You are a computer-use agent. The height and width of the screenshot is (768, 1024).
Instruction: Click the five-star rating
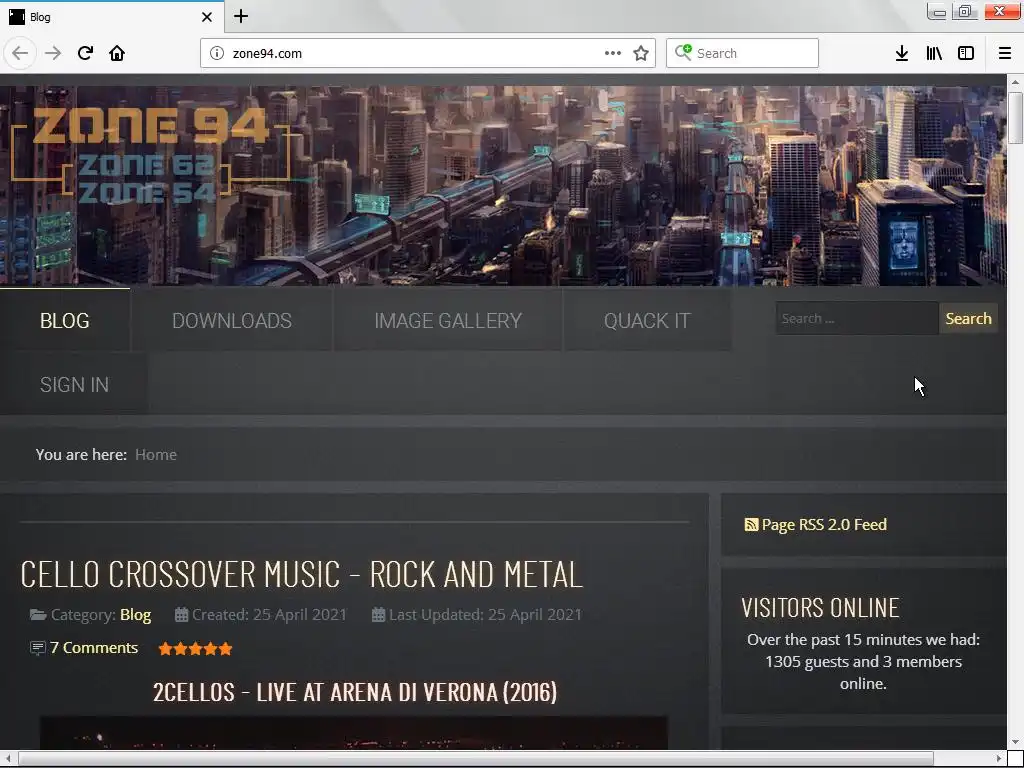(195, 648)
